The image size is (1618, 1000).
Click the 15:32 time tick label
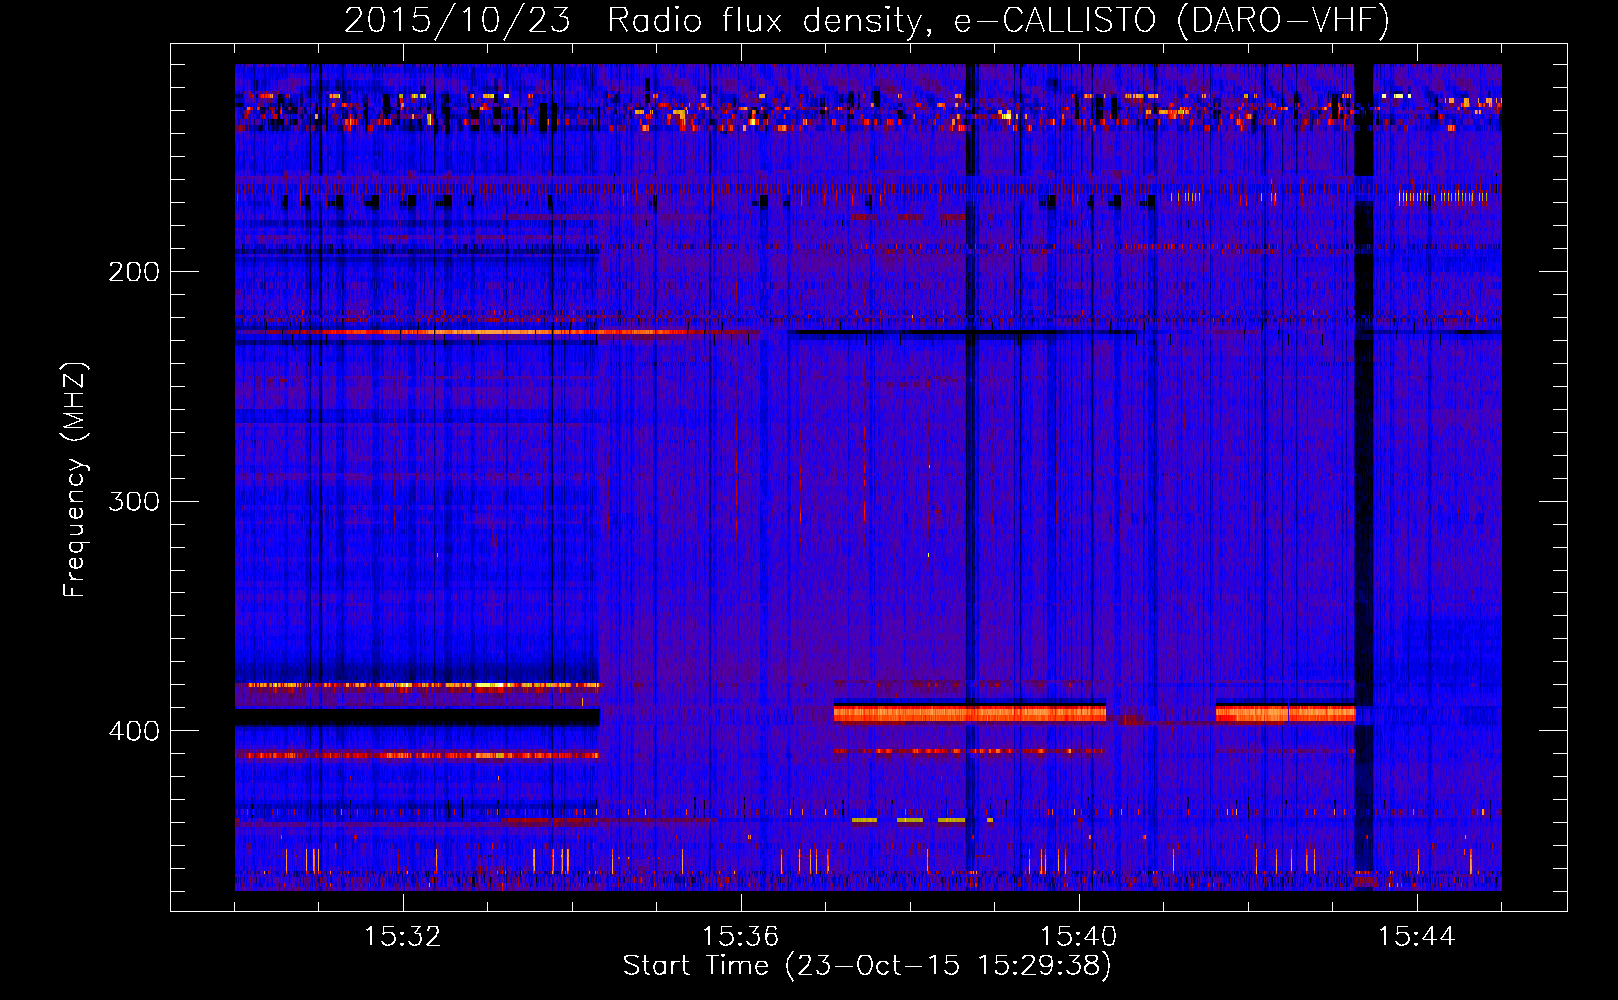click(x=403, y=937)
